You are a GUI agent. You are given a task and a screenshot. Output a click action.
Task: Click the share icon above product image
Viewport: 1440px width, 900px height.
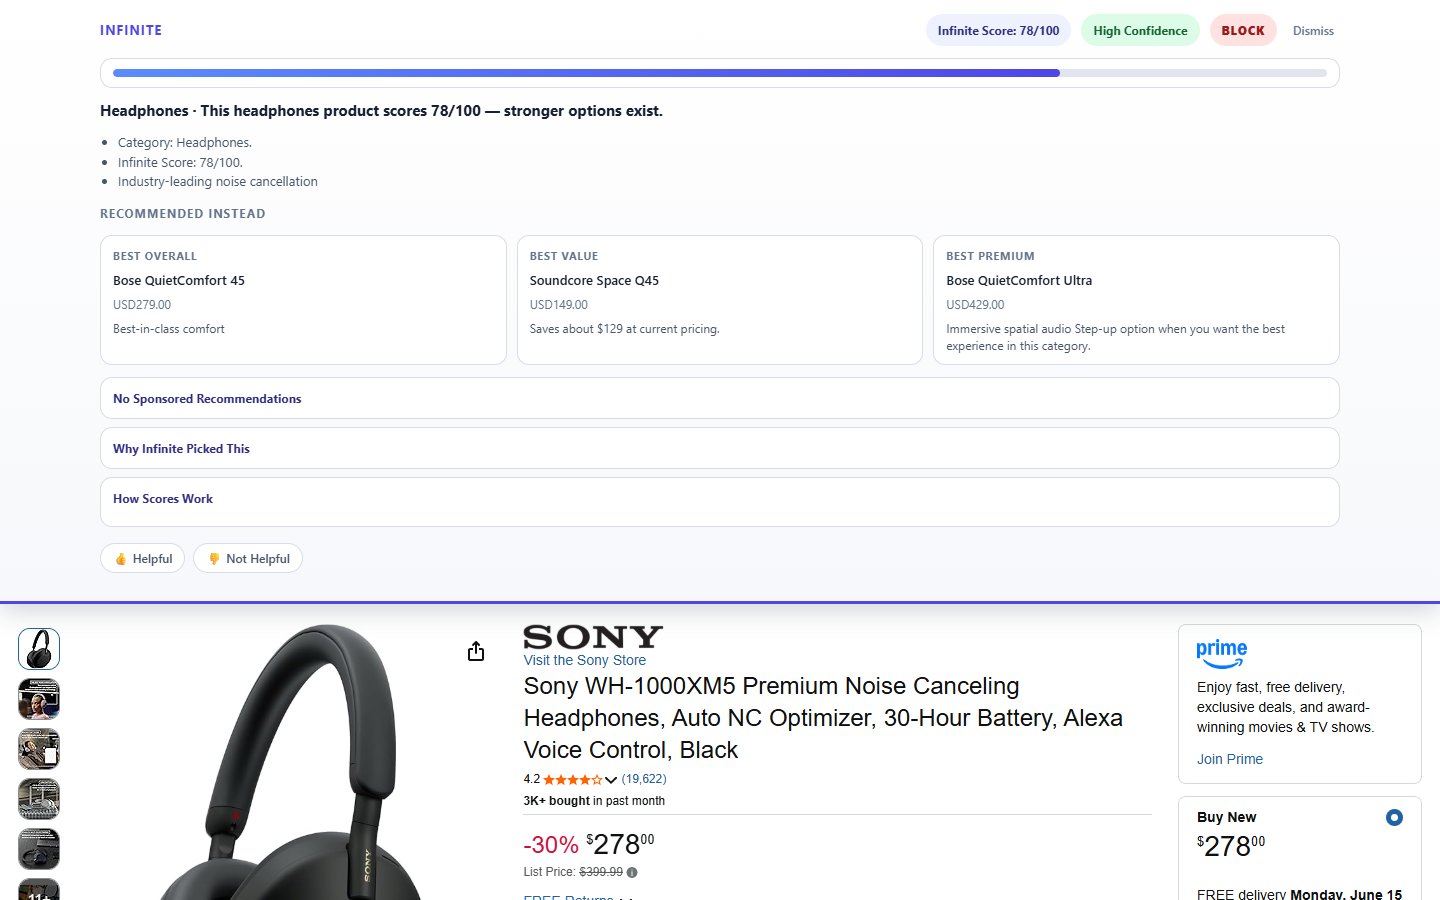click(476, 652)
